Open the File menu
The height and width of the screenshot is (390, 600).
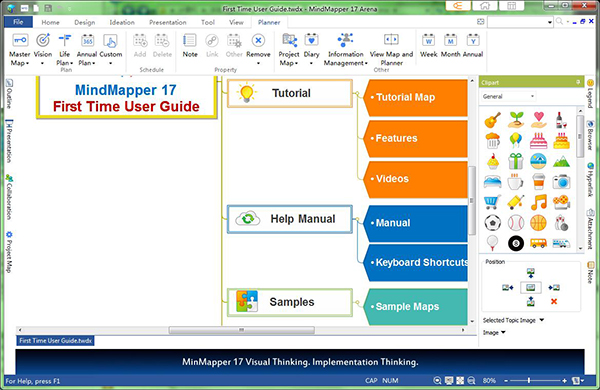point(18,22)
